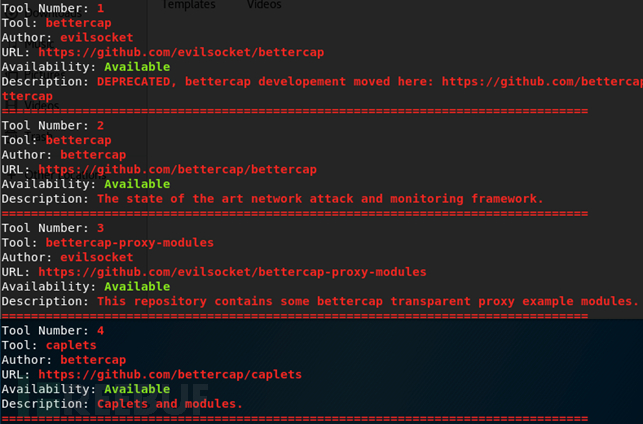Click the 'Tool Number: 4' line
Viewport: 643px width, 424px height.
(x=53, y=331)
